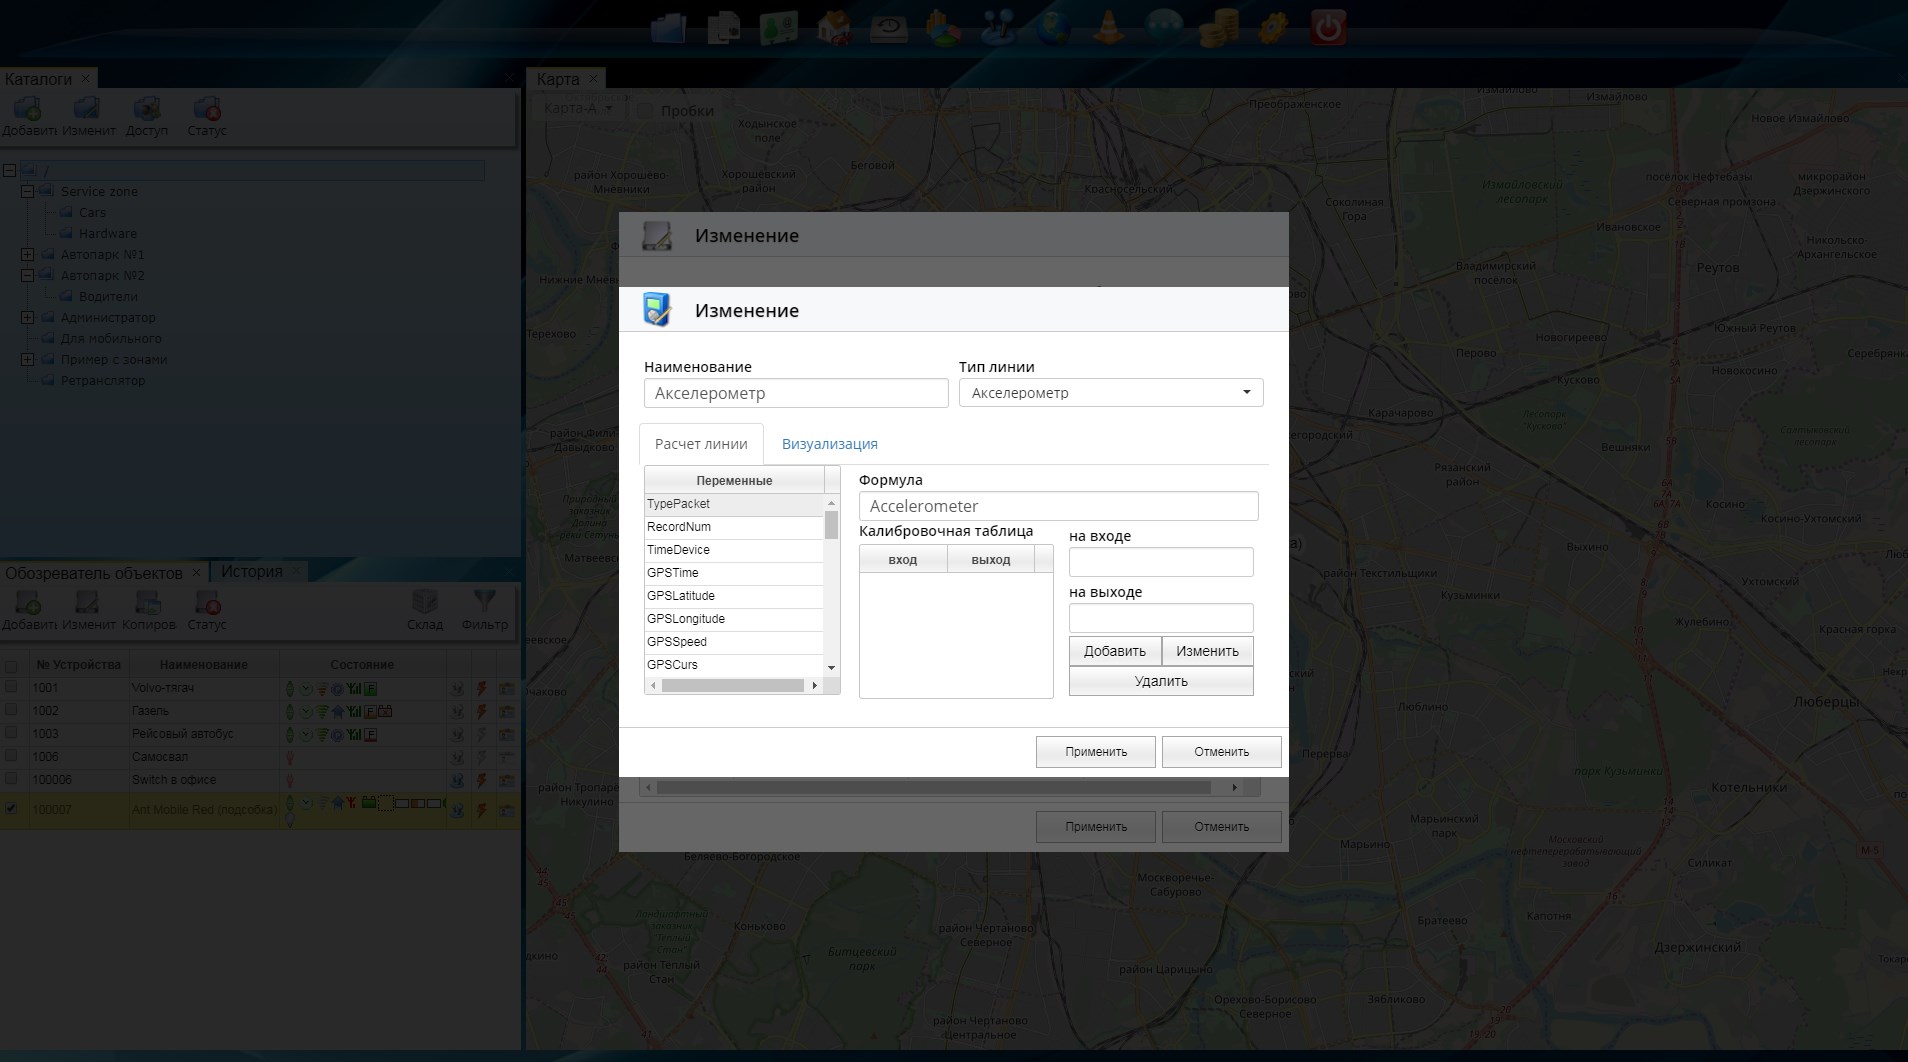Click the orange gear settings icon
This screenshot has height=1062, width=1908.
(1273, 28)
